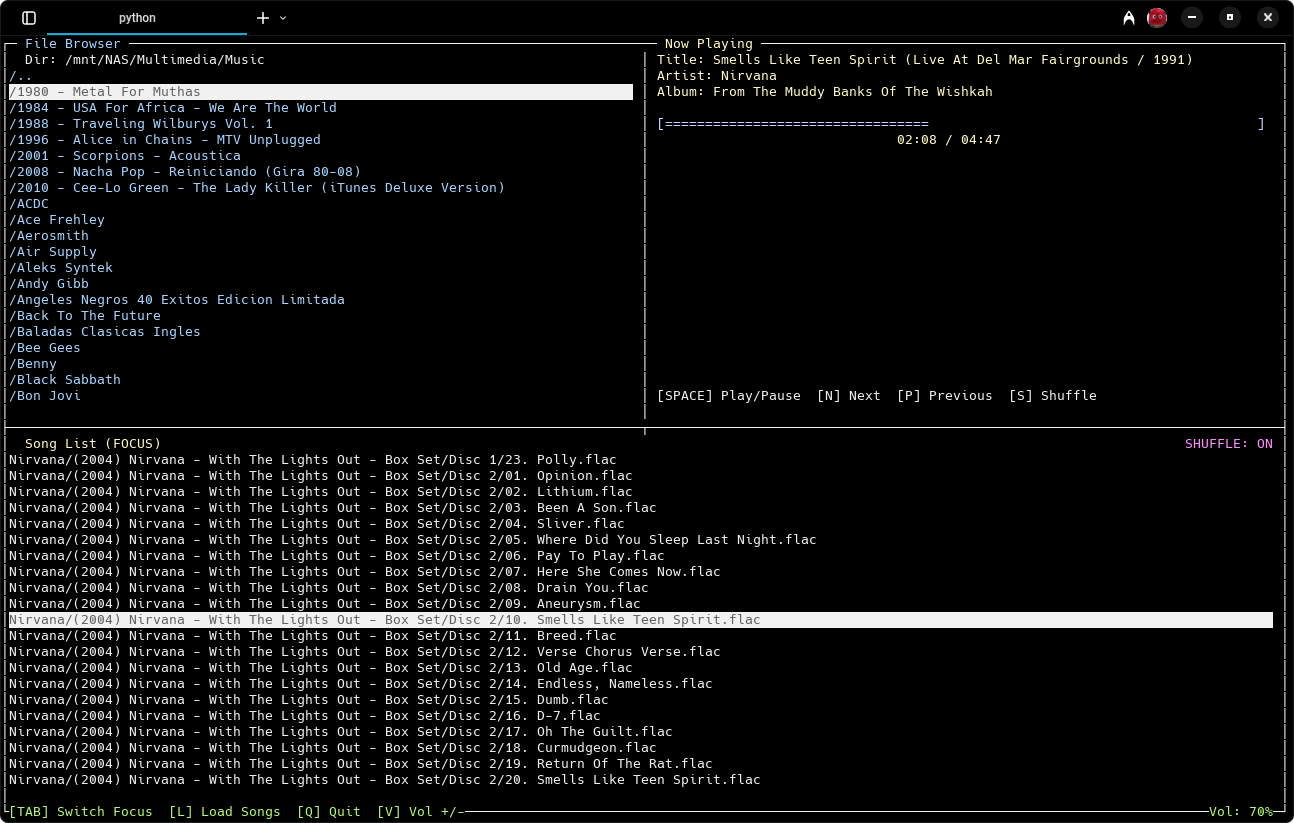Select song Disc 2/06. Pay To Play.flac
1294x823 pixels.
click(x=337, y=556)
